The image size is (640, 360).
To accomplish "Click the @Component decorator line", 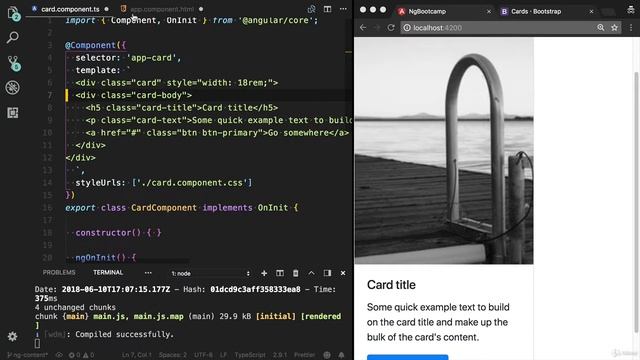I will coord(96,45).
